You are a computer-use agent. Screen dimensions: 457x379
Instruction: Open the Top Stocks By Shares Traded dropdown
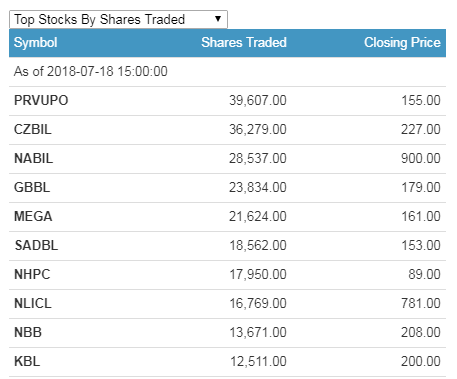click(118, 19)
